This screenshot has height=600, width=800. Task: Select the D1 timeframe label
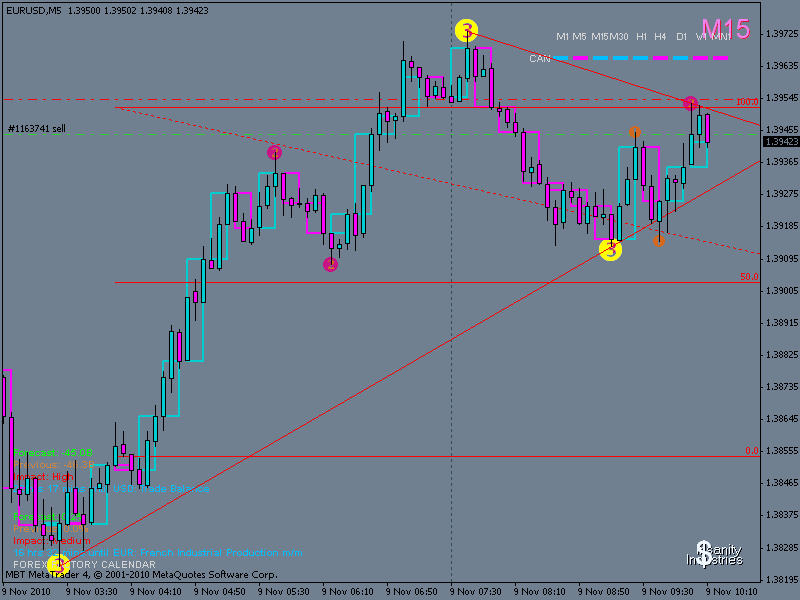(x=681, y=37)
